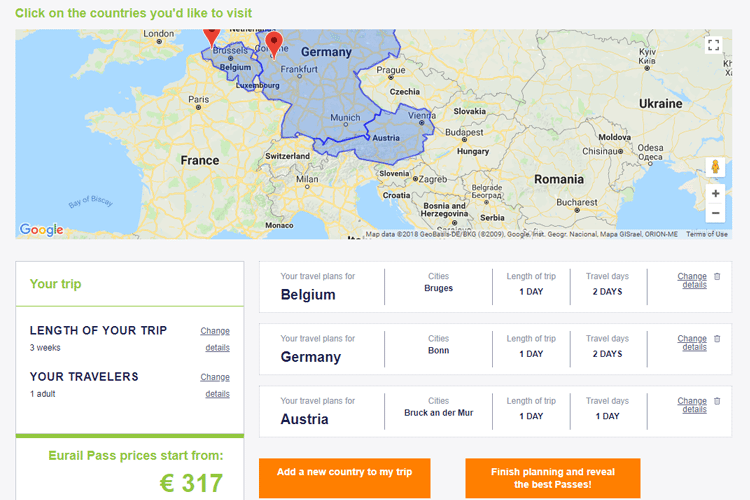Click the Google logo on the map
750x500 pixels.
(41, 230)
